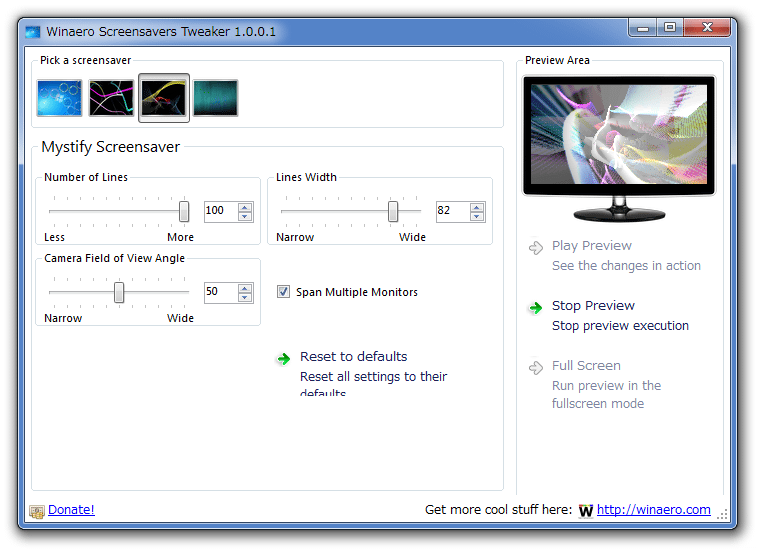Increase Camera Field of View with up arrow
Image resolution: width=760 pixels, height=550 pixels.
point(245,288)
